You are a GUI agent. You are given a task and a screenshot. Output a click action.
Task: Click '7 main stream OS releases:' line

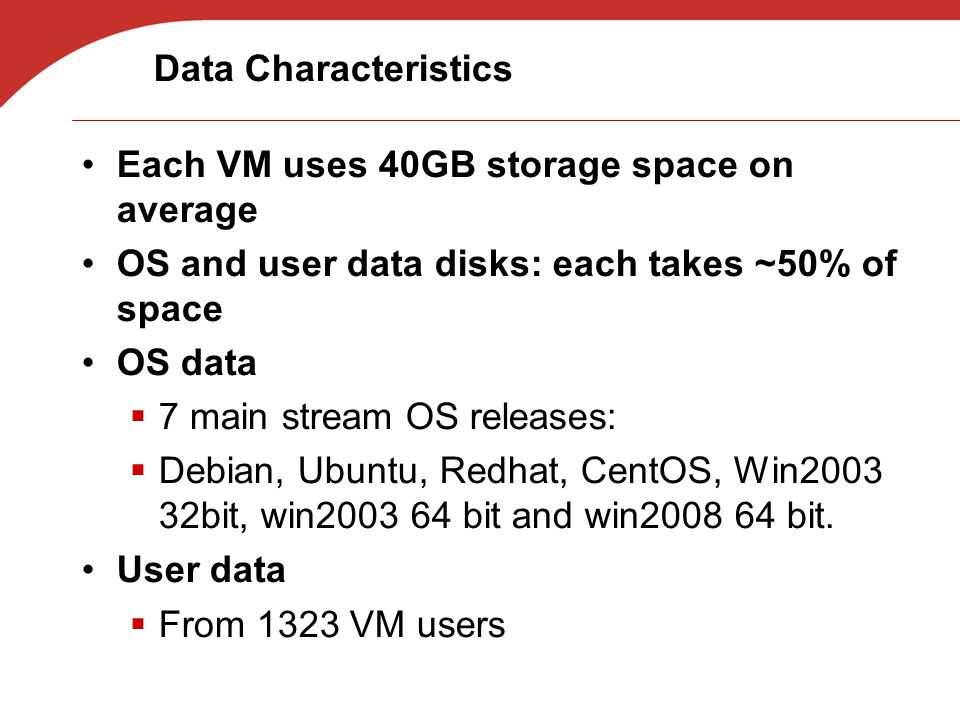pos(387,417)
